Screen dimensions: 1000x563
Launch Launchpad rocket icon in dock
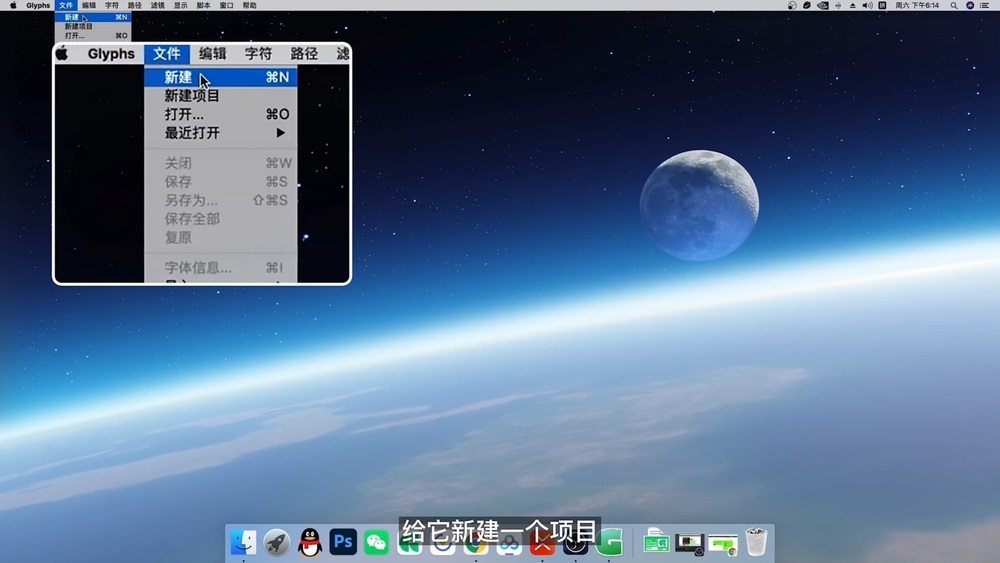277,542
